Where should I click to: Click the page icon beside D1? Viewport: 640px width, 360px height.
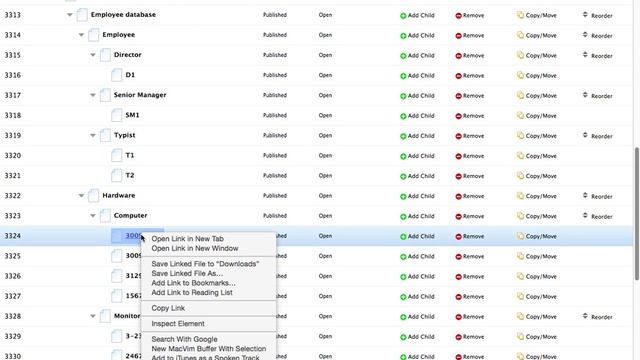click(117, 75)
